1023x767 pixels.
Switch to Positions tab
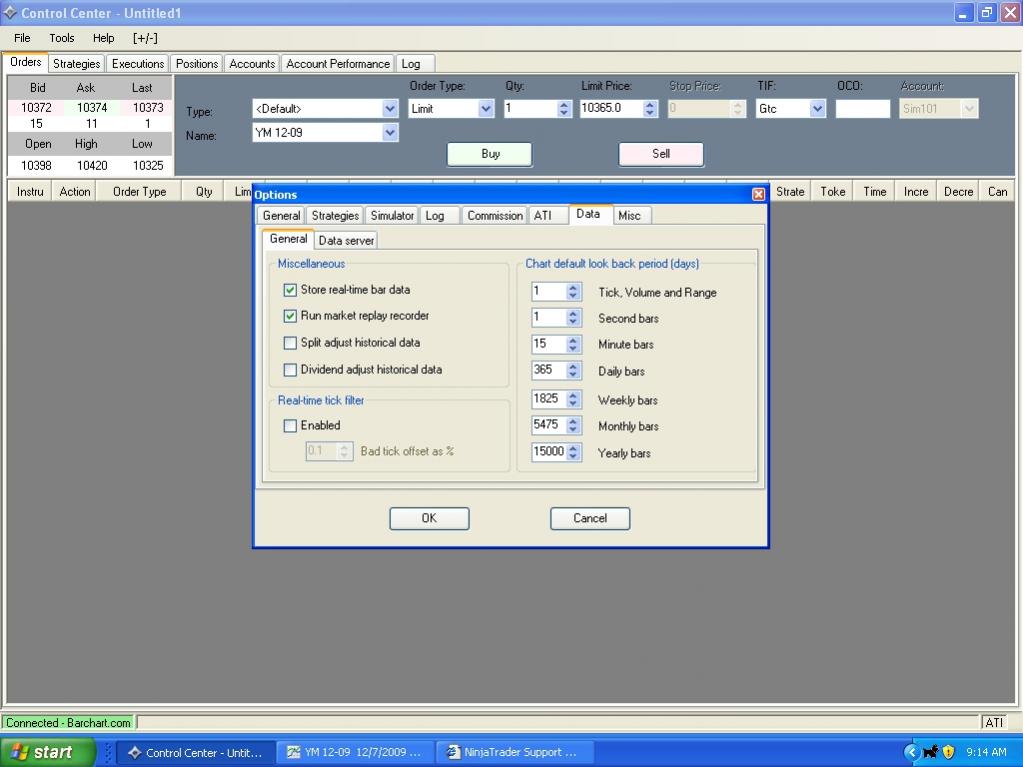[196, 63]
